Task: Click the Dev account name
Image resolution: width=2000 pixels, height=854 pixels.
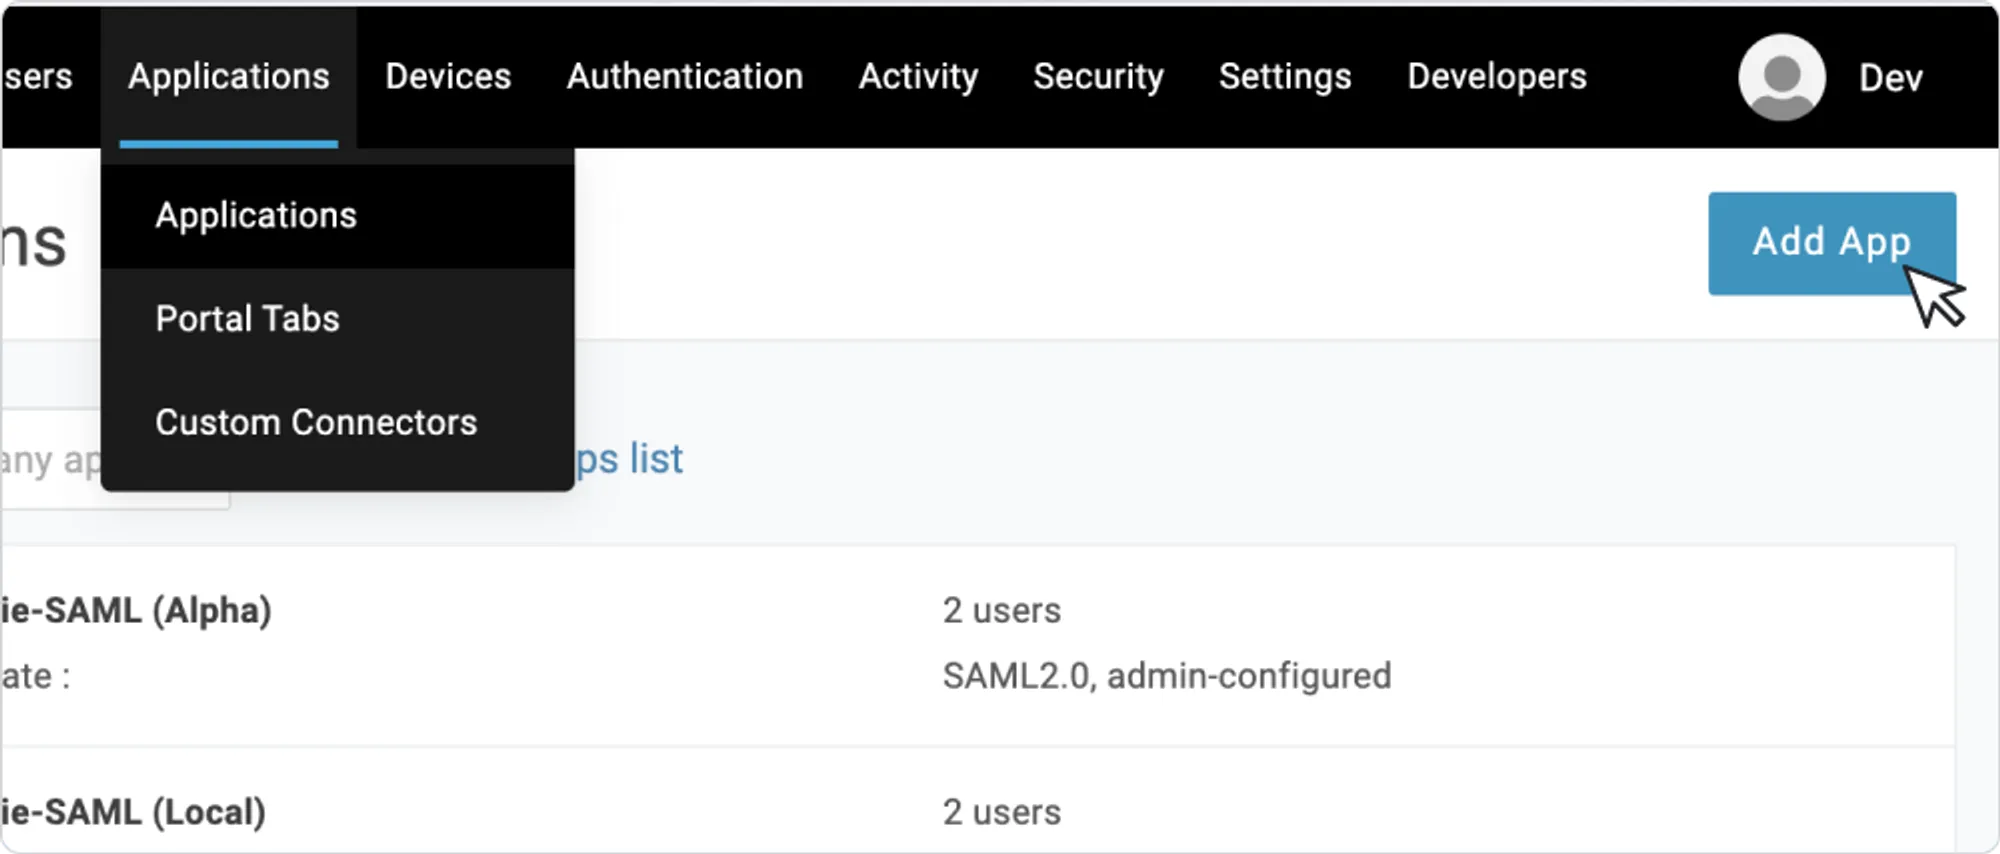Action: (x=1890, y=78)
